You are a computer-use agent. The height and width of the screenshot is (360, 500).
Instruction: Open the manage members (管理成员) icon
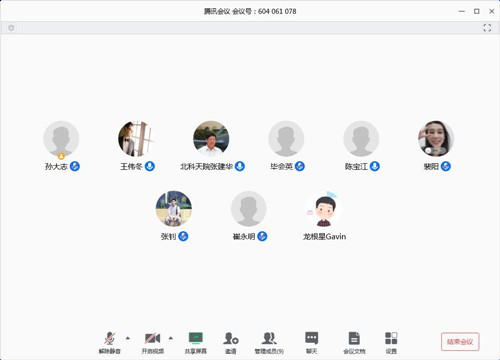click(269, 338)
